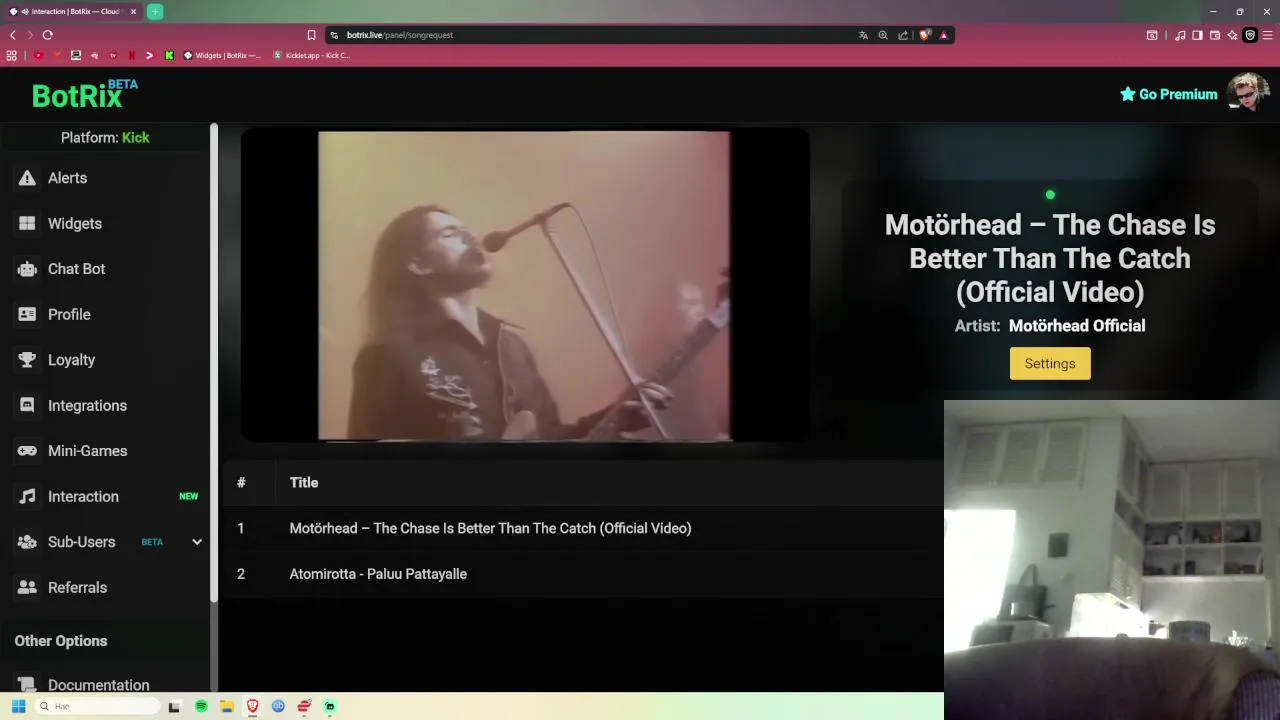1280x720 pixels.
Task: Switch to the Interaction BotRix browser tab
Action: pos(73,12)
